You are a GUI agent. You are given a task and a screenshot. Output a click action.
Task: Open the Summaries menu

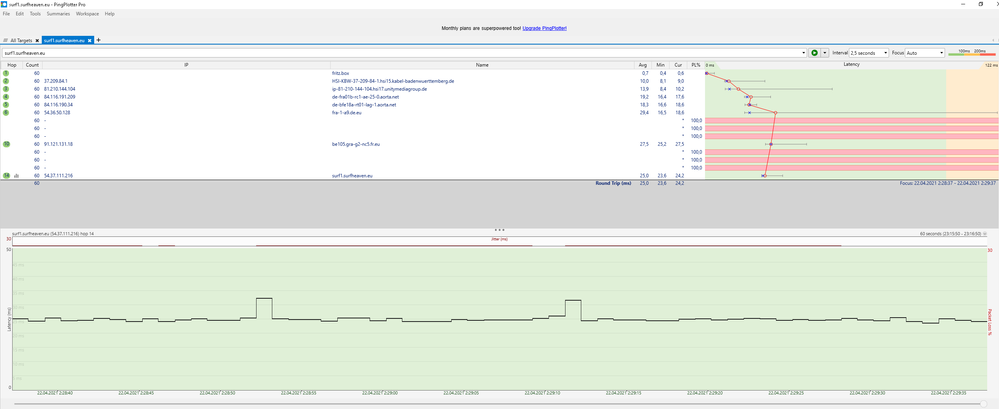(58, 13)
